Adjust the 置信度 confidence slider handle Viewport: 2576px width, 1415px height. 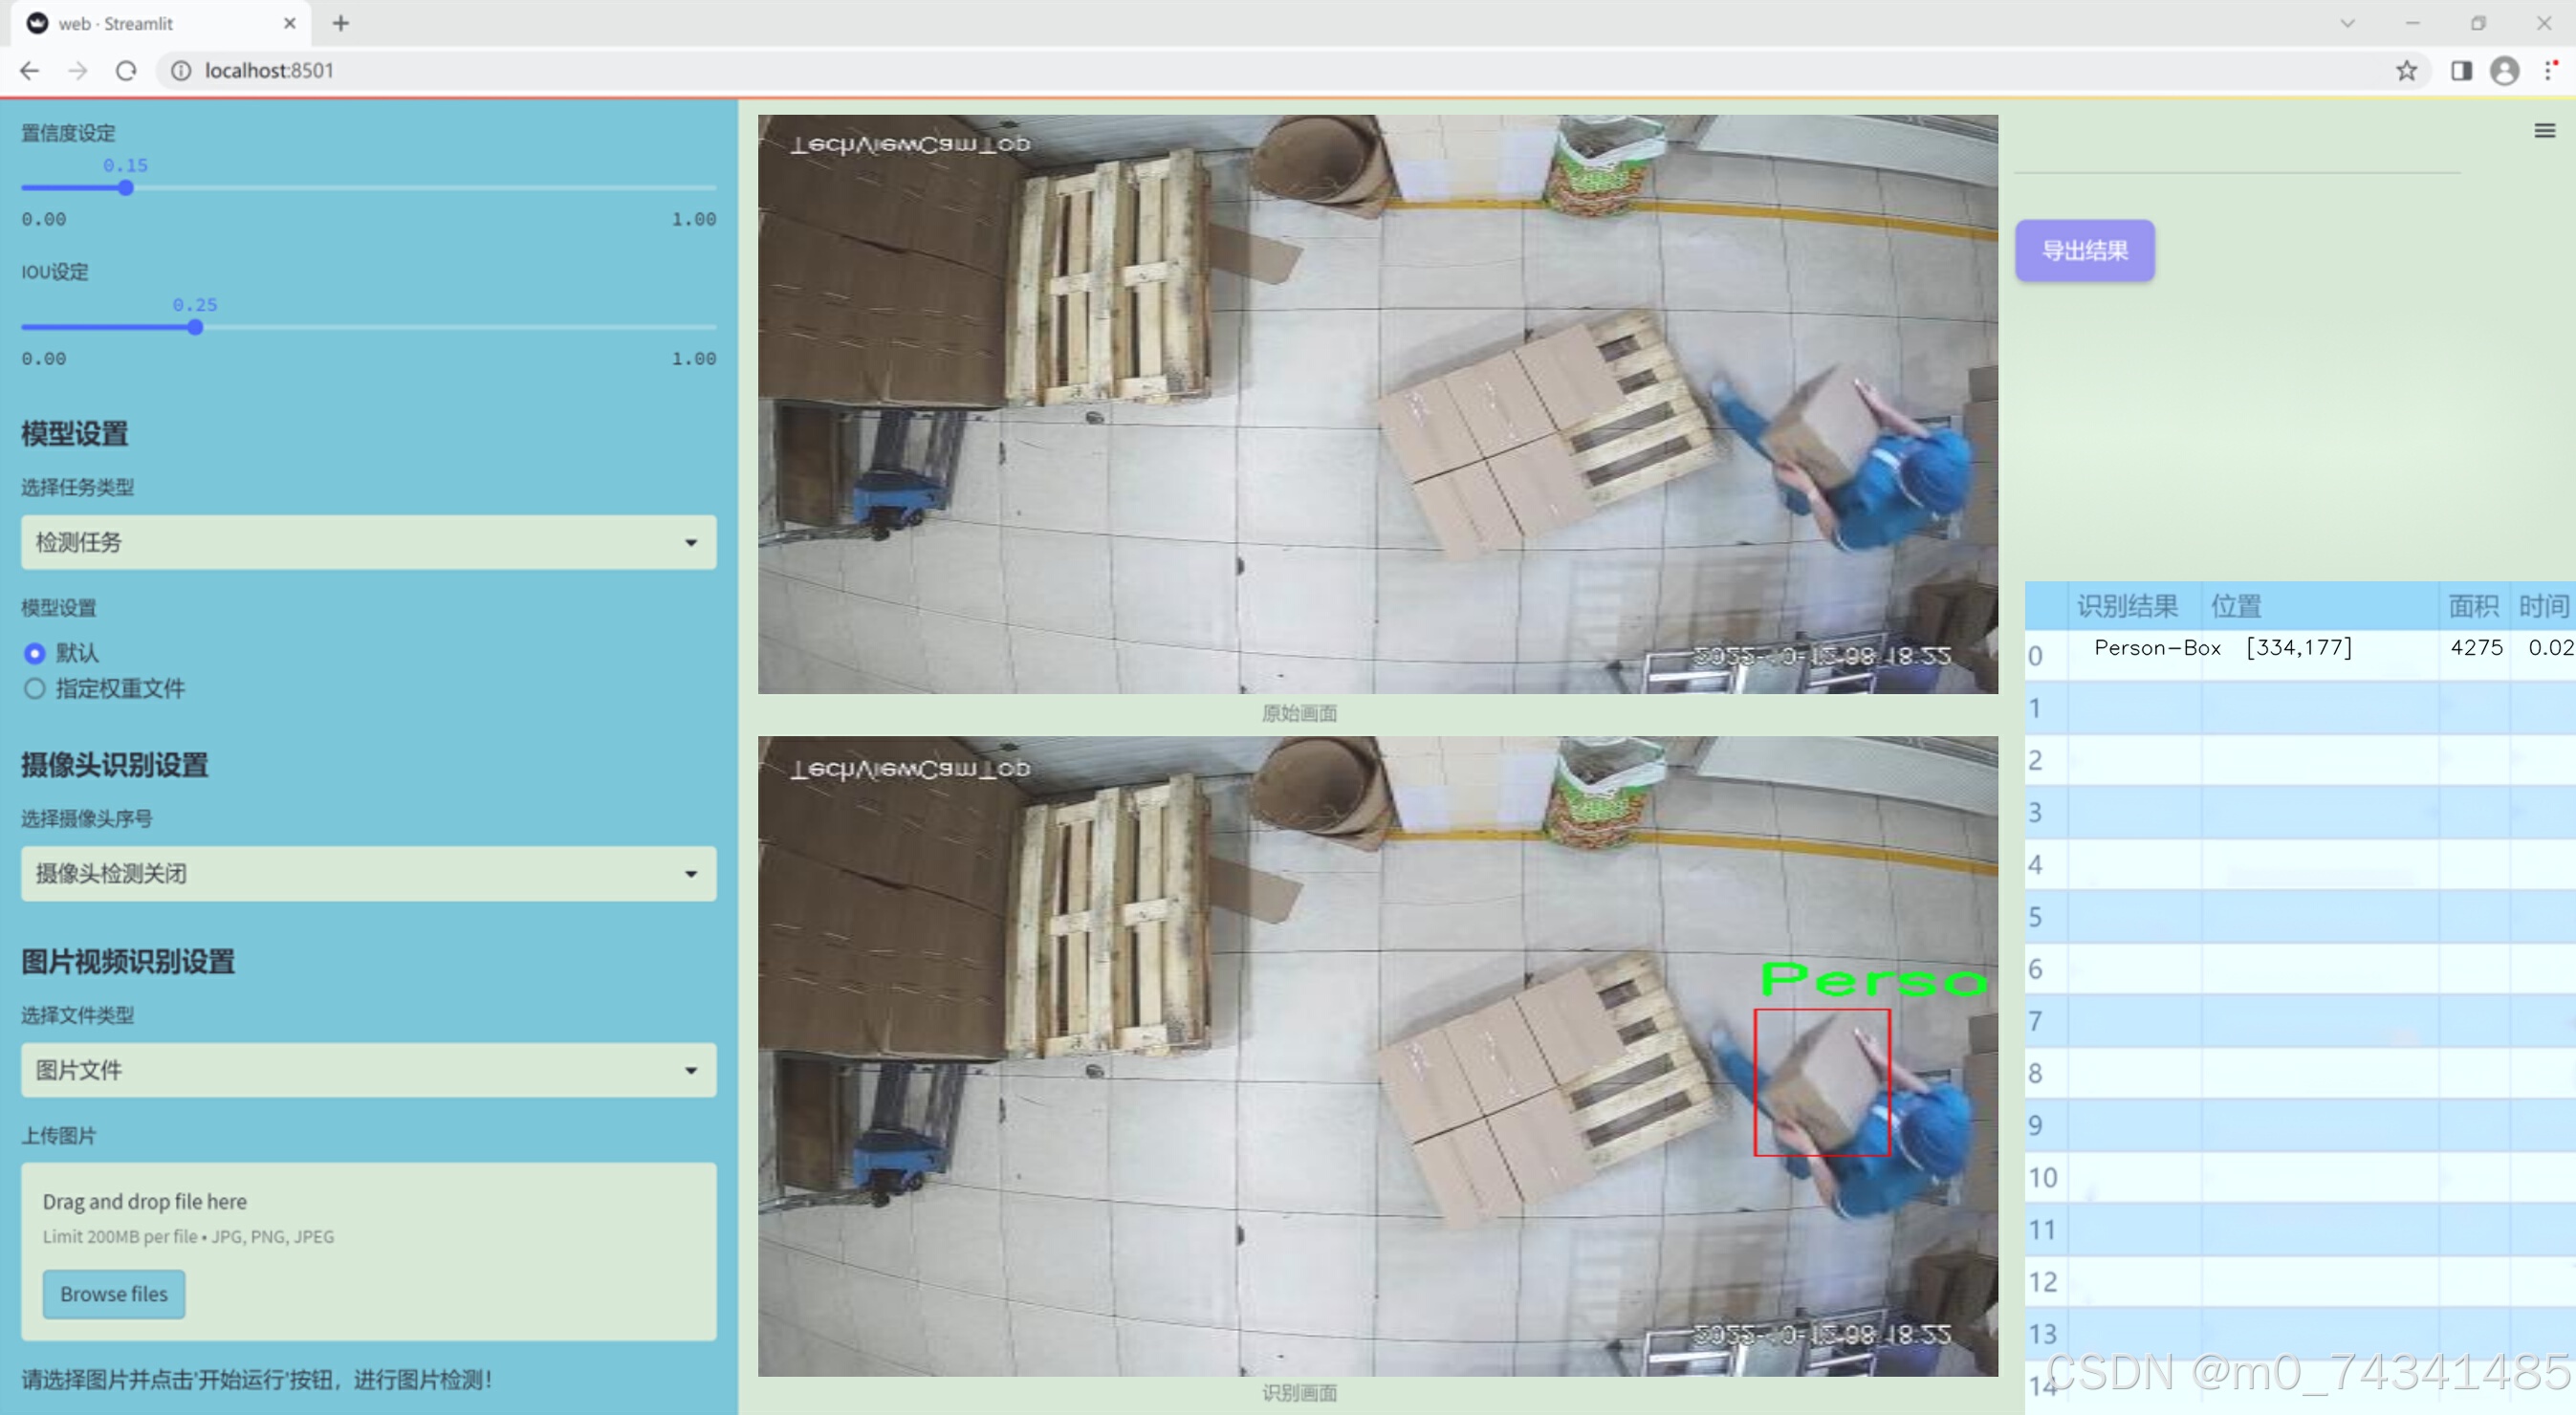(x=126, y=188)
